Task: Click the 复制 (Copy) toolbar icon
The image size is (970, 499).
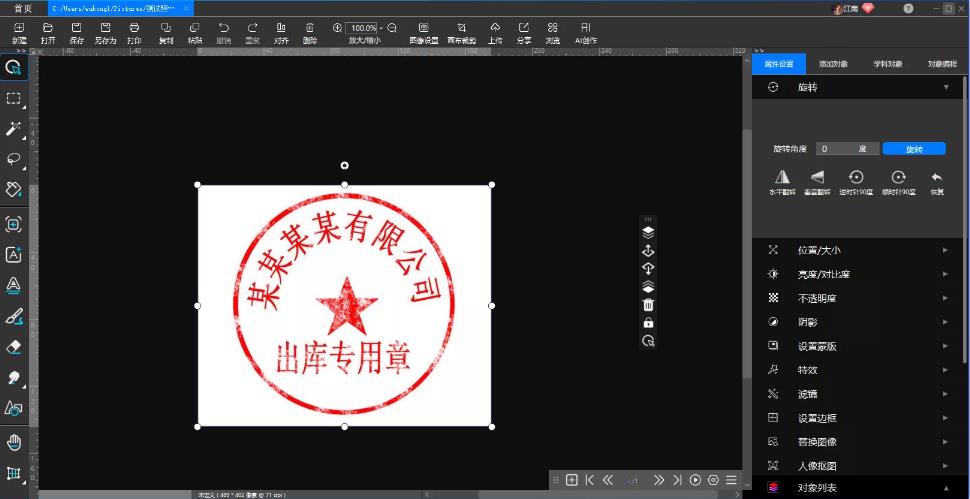Action: [x=166, y=28]
